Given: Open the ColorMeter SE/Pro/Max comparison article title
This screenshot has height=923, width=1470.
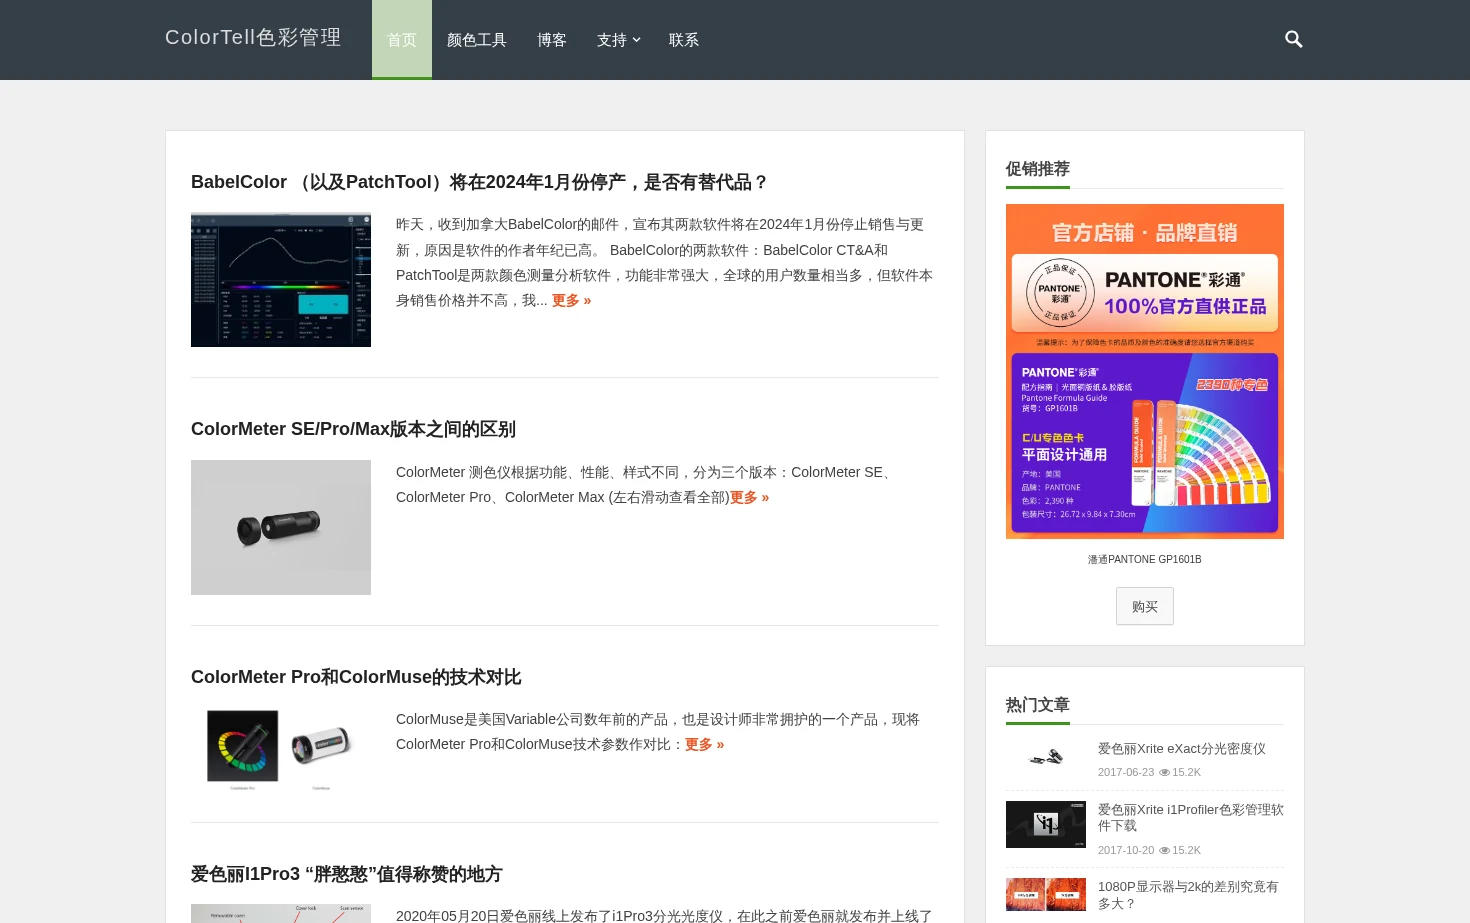Looking at the screenshot, I should [353, 429].
